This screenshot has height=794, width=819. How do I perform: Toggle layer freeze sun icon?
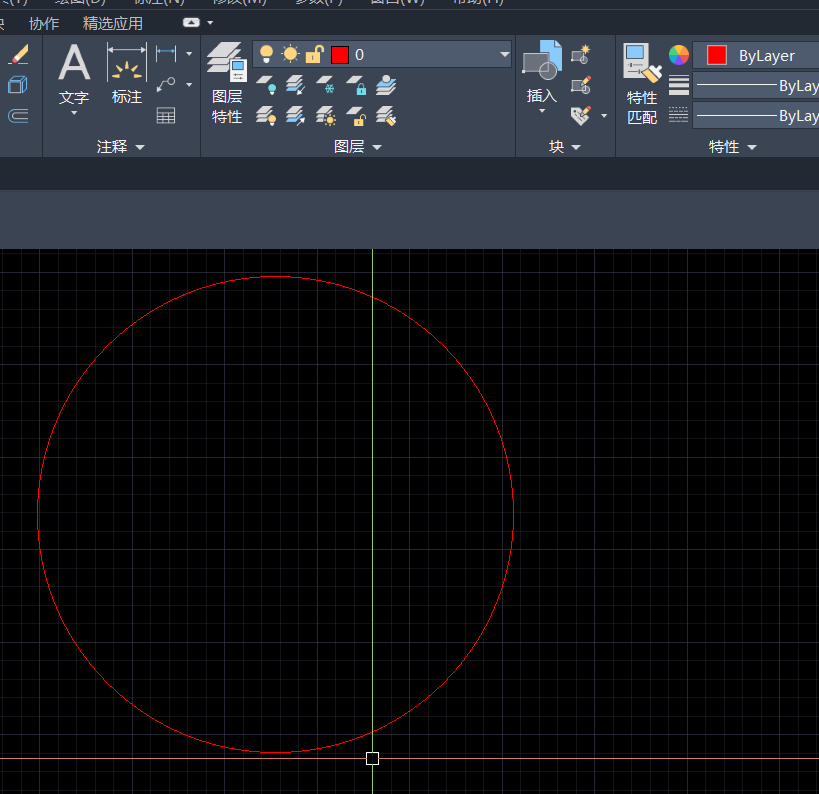click(290, 55)
